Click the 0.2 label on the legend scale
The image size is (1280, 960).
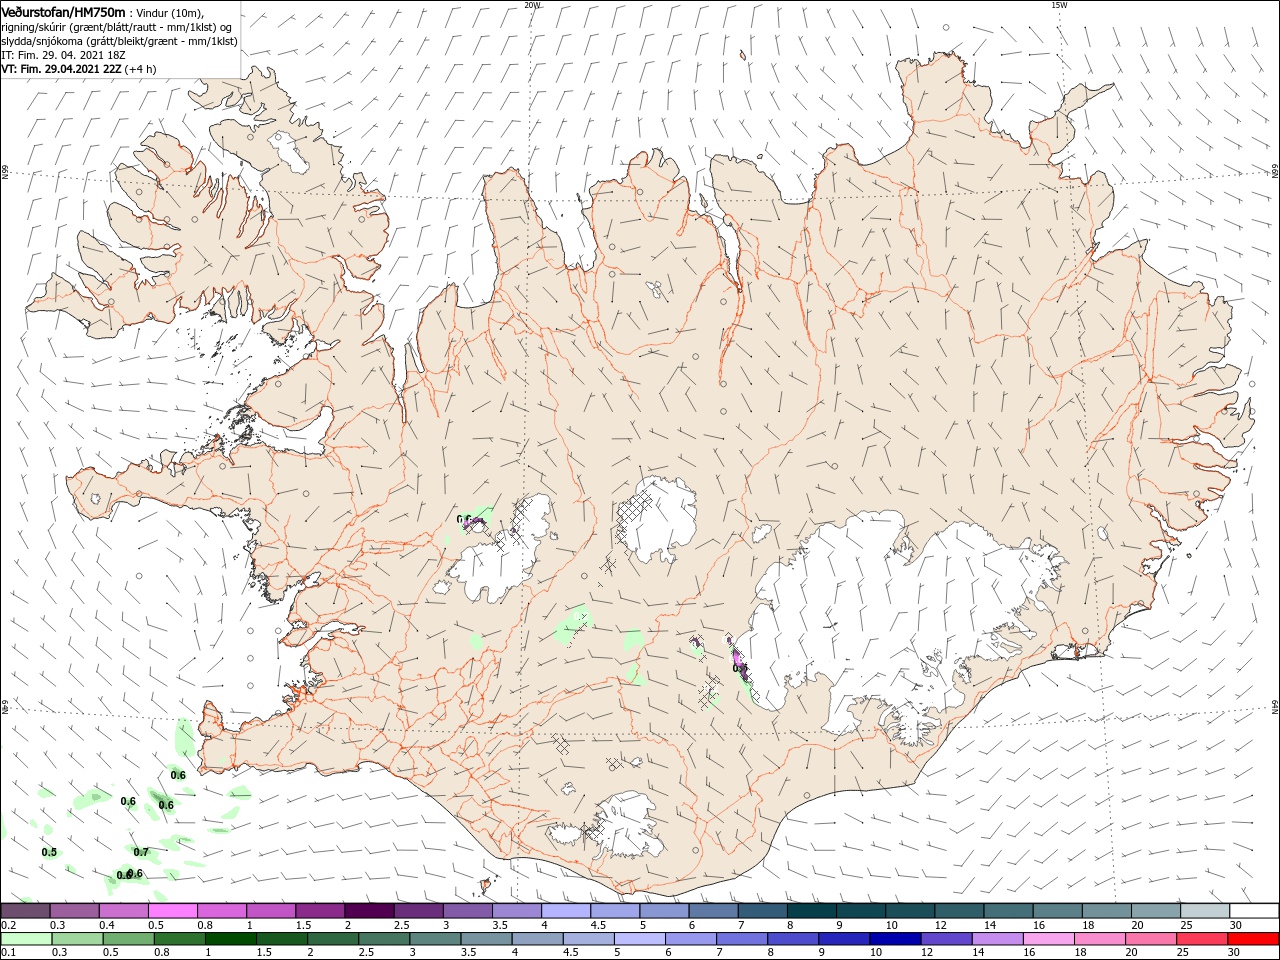pos(8,925)
